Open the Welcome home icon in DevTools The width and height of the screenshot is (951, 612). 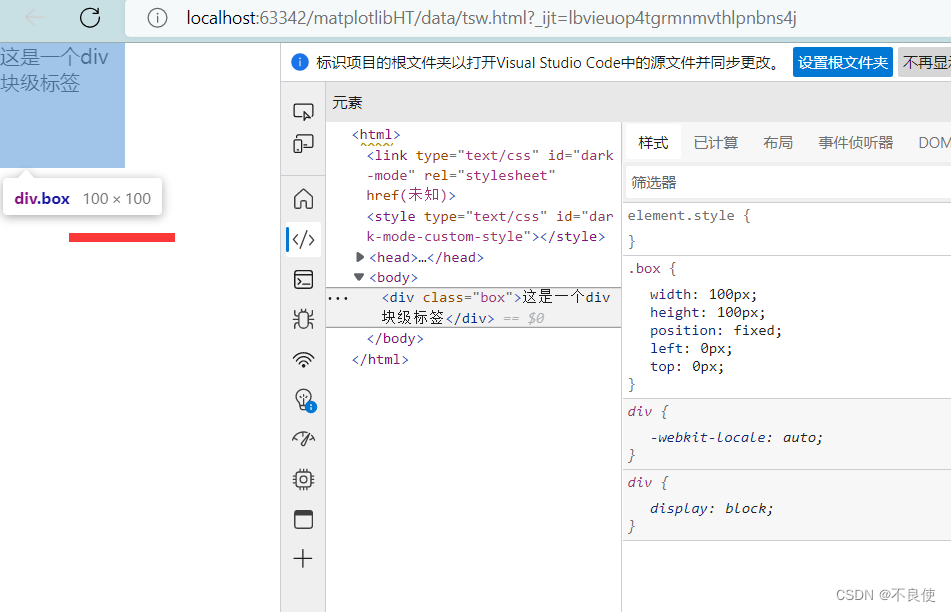coord(303,199)
